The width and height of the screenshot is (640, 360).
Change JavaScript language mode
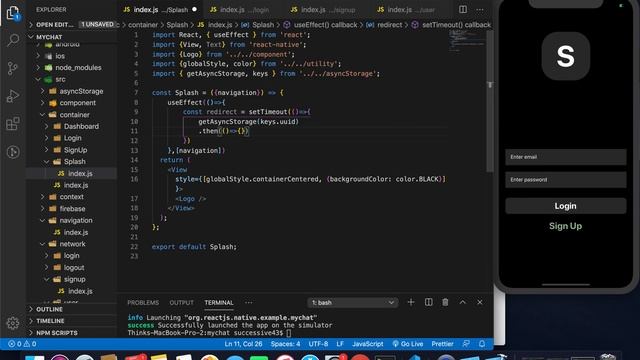(367, 344)
